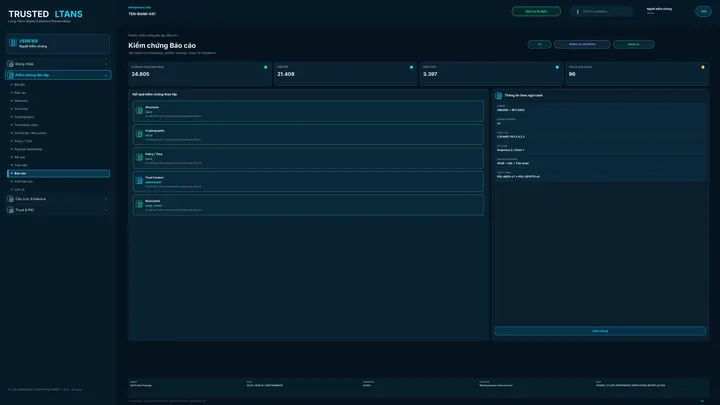The width and height of the screenshot is (720, 405).
Task: Click the 3.397 statistic value
Action: click(430, 74)
